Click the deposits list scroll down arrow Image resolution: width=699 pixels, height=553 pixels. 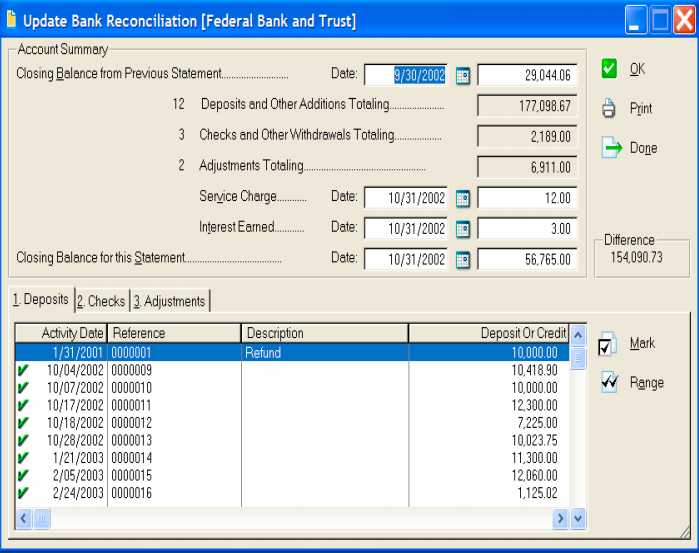pos(578,518)
